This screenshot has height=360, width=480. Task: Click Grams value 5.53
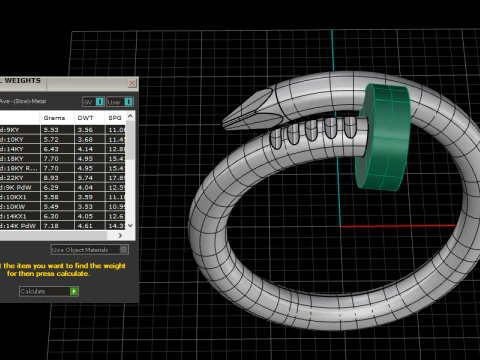[51, 130]
